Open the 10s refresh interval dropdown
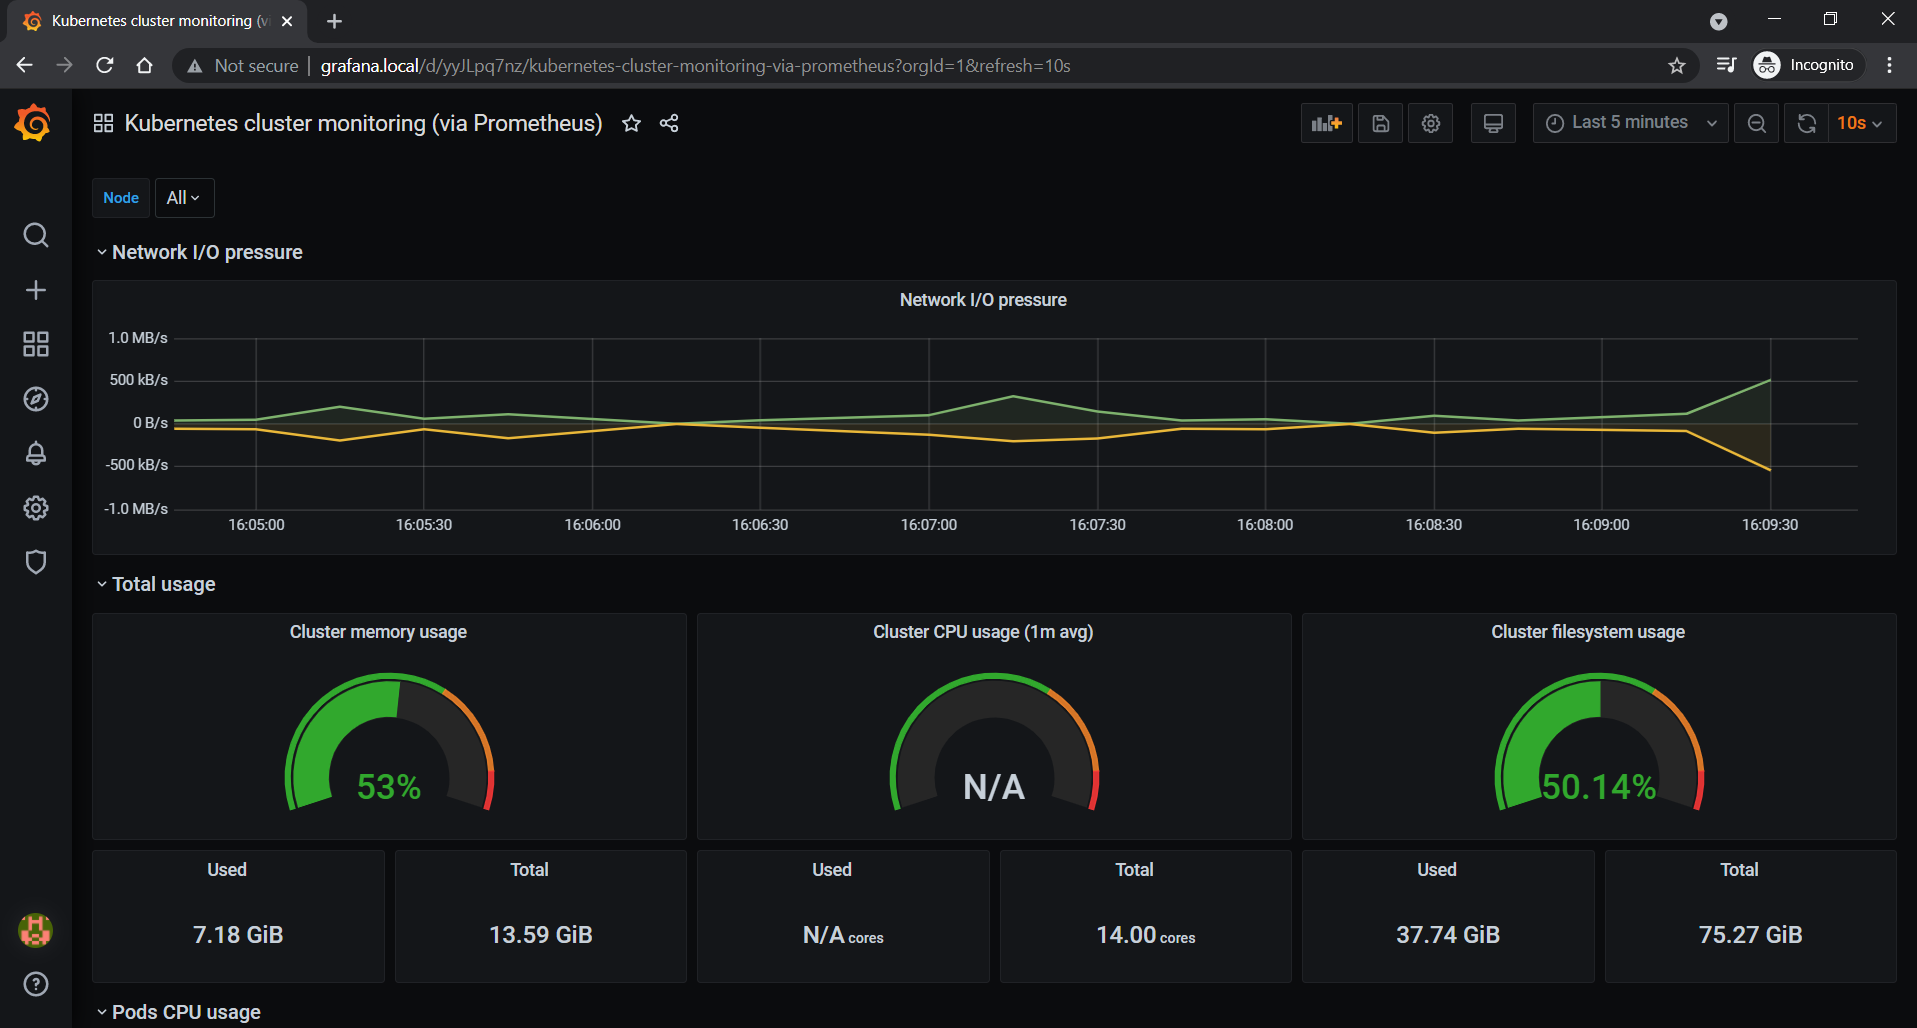The image size is (1917, 1028). (x=1862, y=123)
